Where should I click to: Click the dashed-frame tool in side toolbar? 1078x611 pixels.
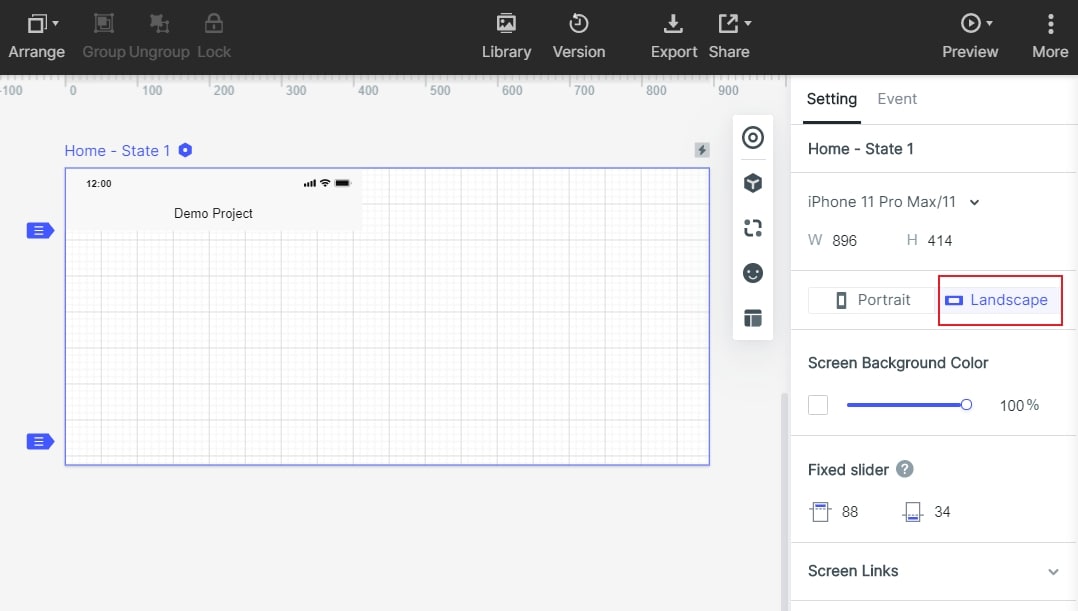(x=753, y=228)
